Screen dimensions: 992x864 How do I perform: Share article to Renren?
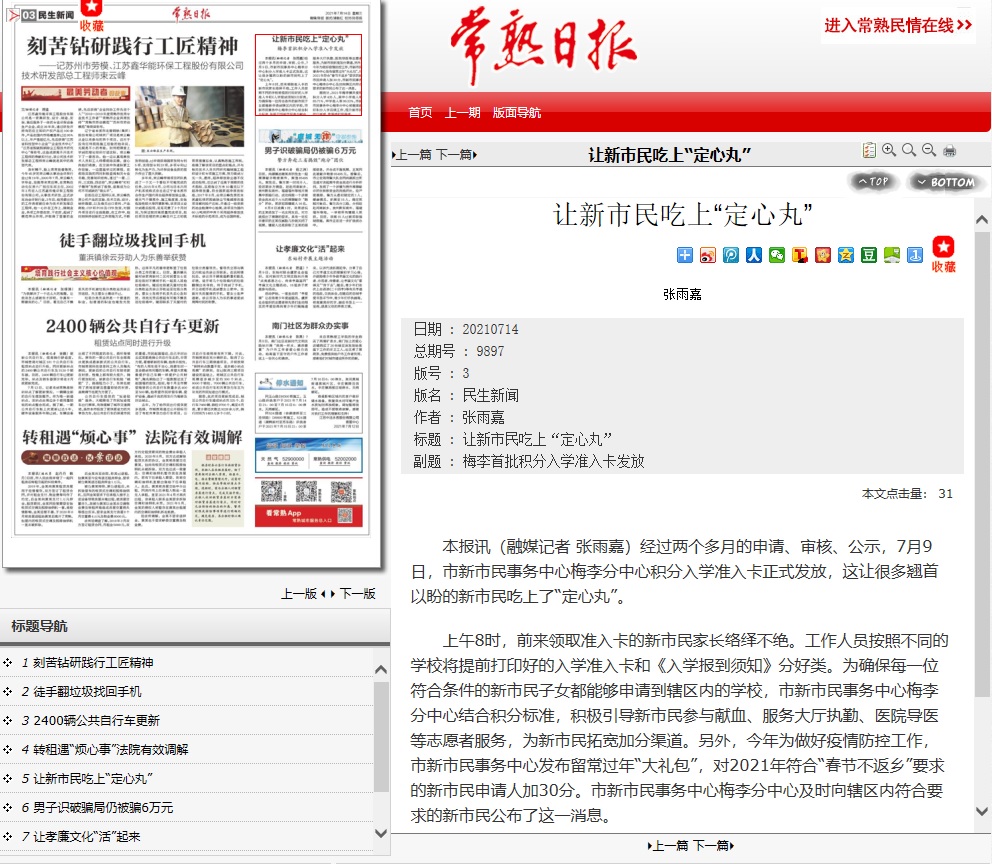[753, 255]
